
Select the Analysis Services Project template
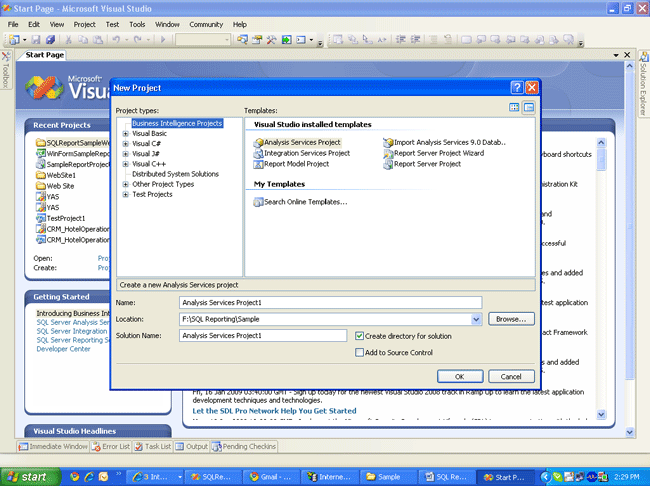tap(297, 142)
